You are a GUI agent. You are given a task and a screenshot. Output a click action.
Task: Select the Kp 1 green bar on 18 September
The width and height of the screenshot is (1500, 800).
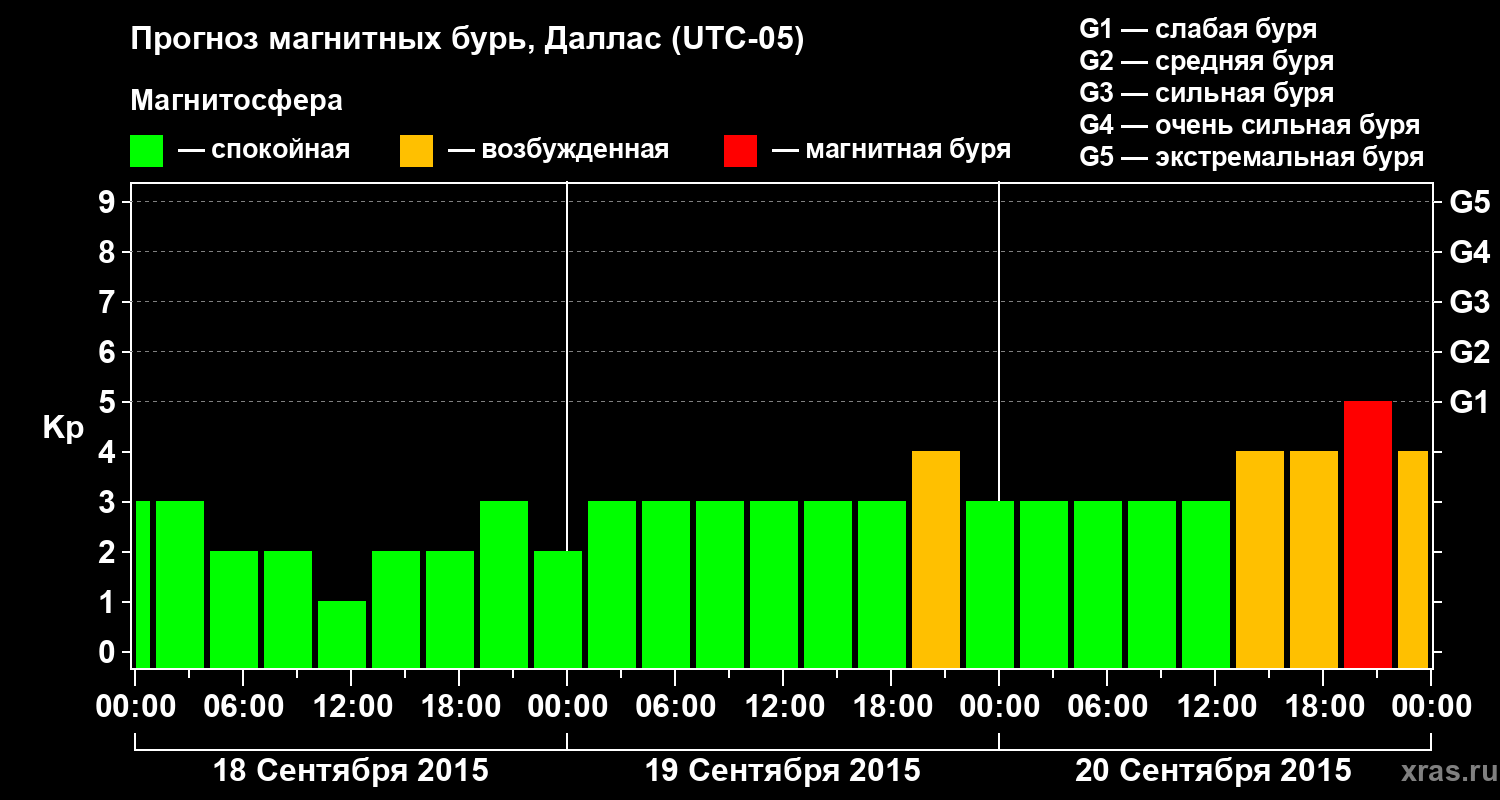342,634
